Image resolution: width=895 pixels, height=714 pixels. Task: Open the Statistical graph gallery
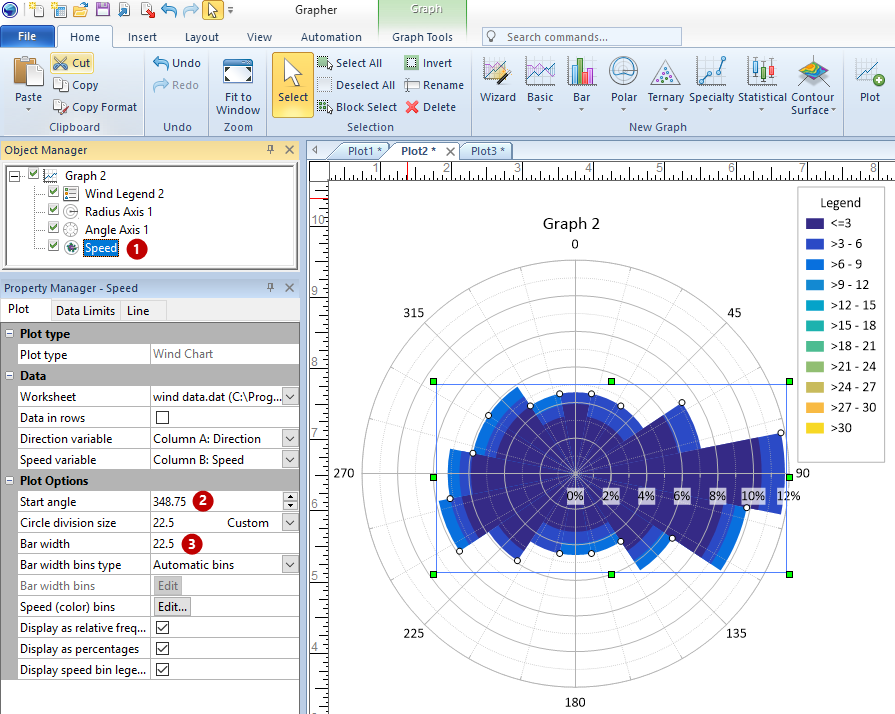click(762, 82)
